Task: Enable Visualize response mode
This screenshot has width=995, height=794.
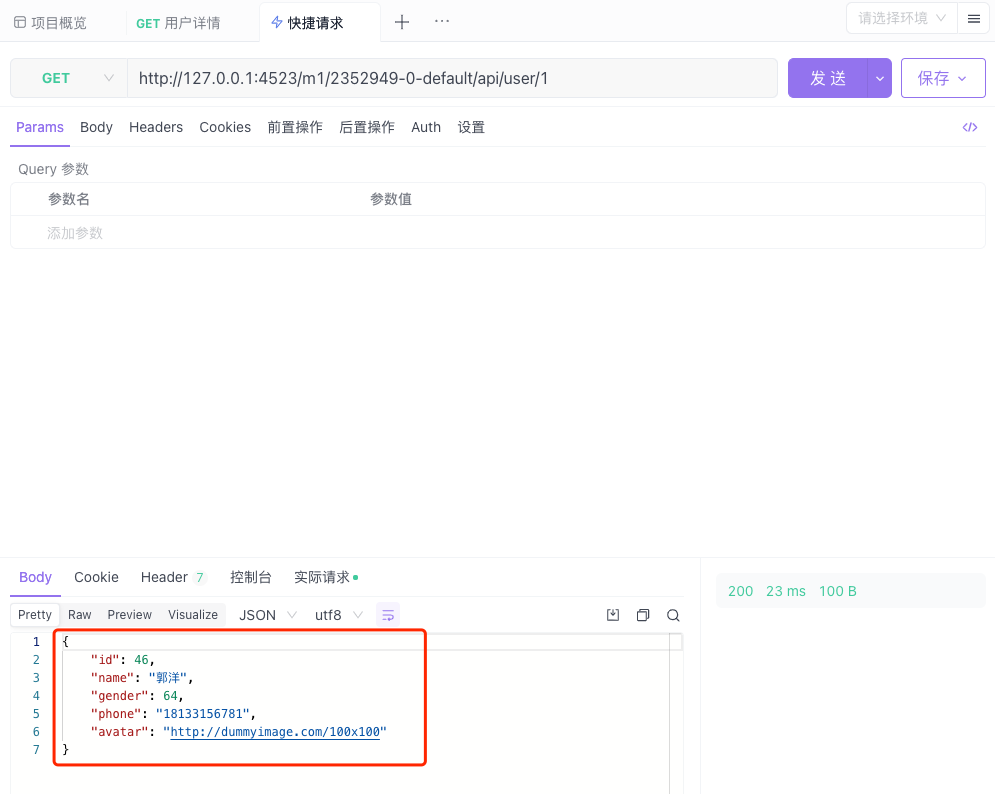Action: (192, 614)
